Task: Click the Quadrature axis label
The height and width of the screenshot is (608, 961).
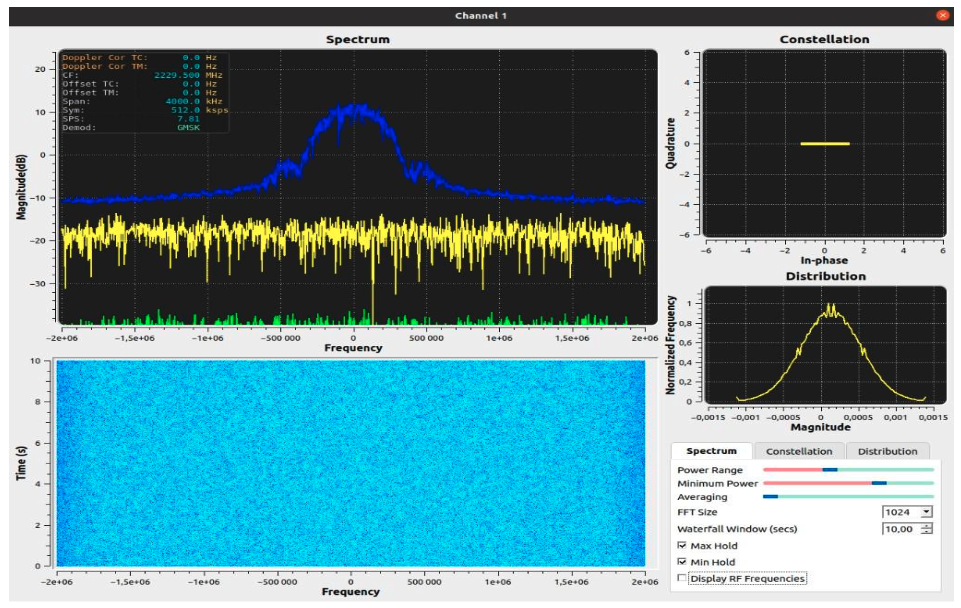Action: point(670,143)
